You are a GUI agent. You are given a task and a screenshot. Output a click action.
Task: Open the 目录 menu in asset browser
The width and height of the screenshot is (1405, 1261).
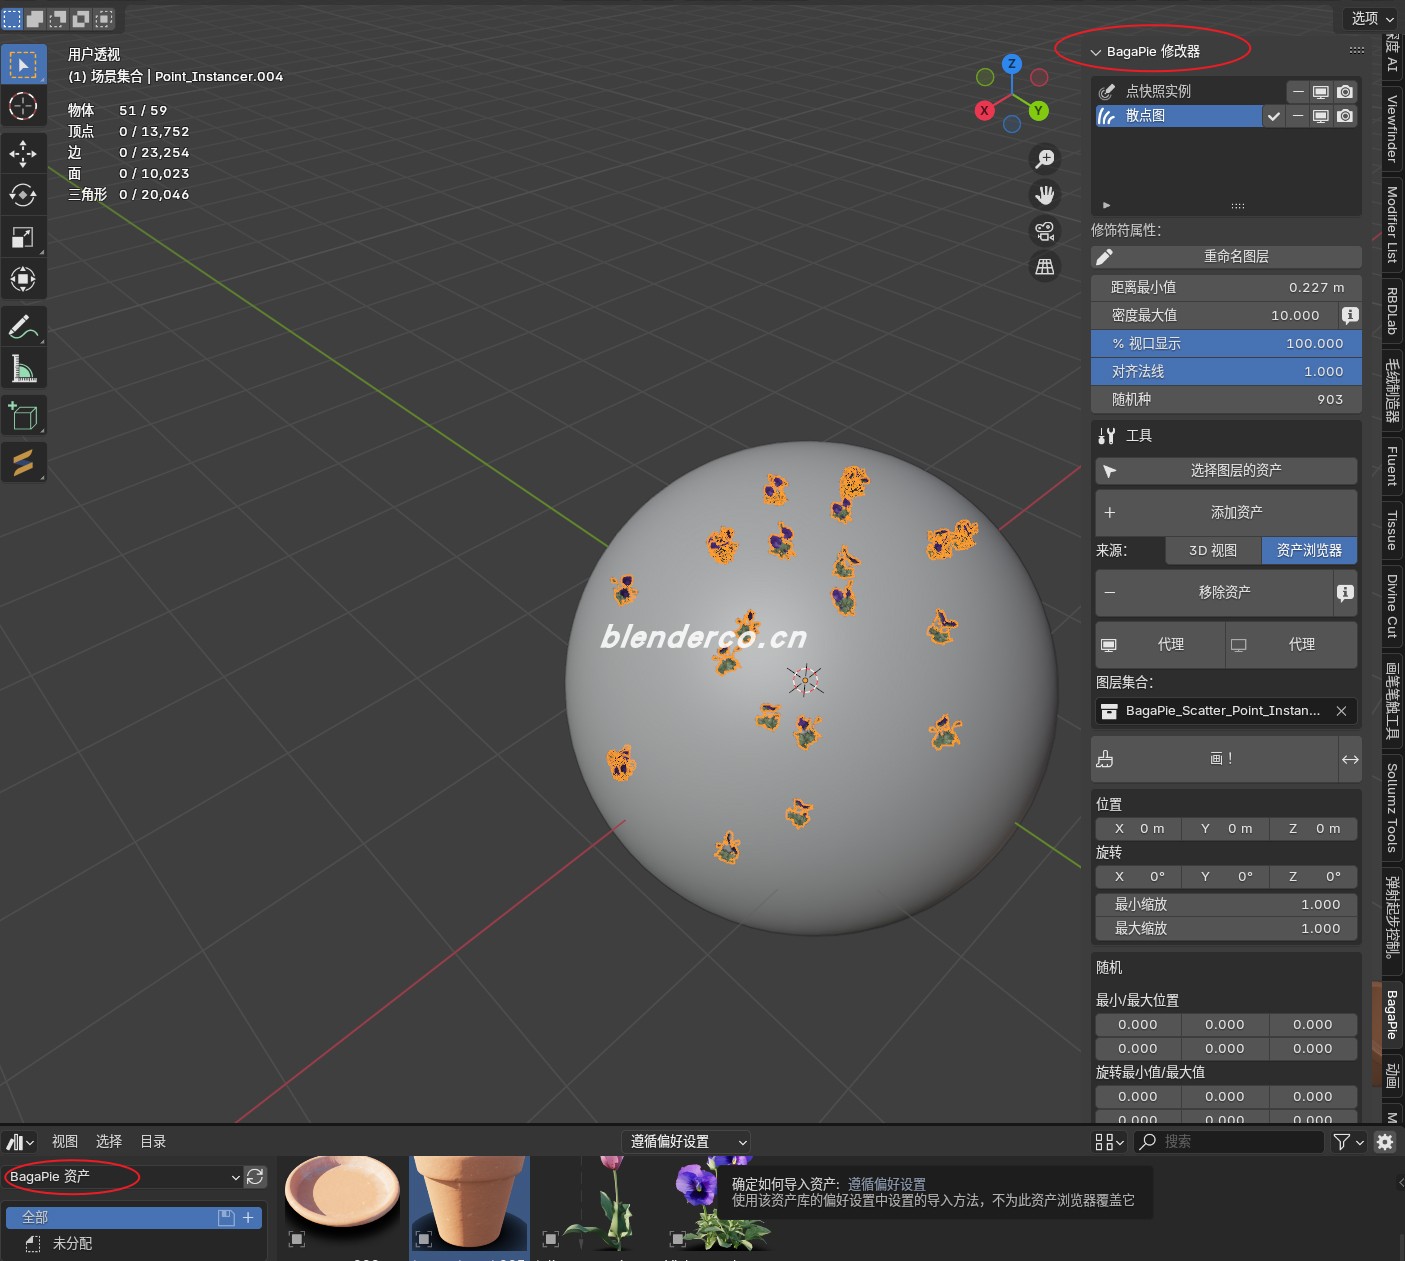pos(153,1142)
